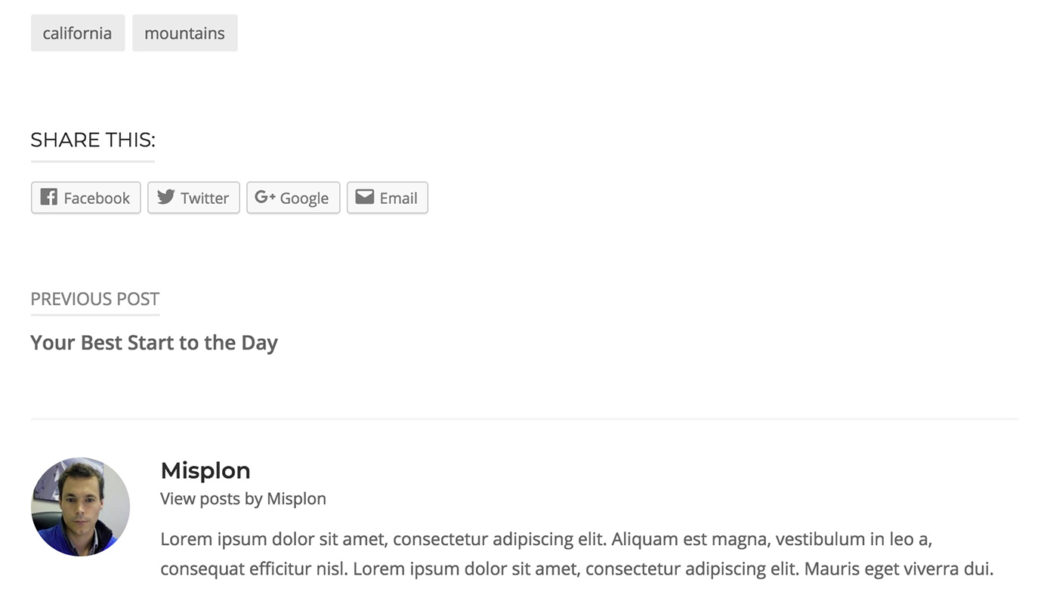The height and width of the screenshot is (604, 1050).
Task: Click the author avatar photo
Action: [x=80, y=507]
